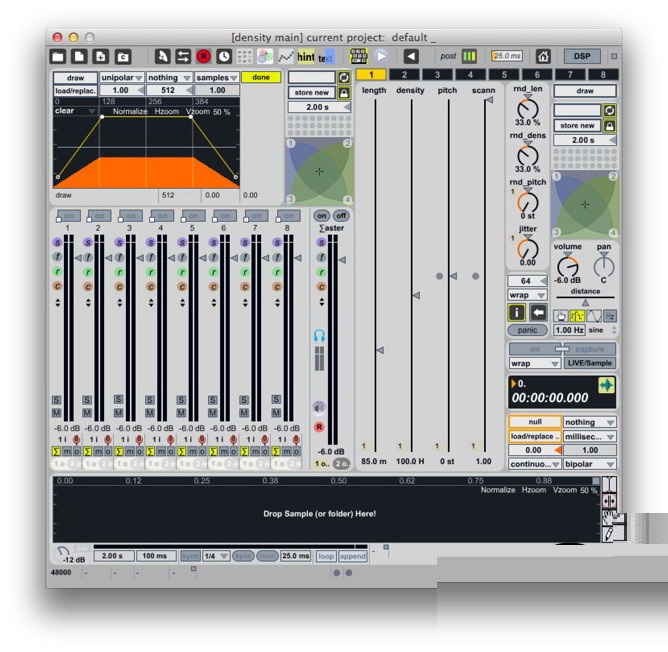Viewport: 668px width, 652px height.
Task: Click the refresh icon above left store new
Action: point(344,77)
